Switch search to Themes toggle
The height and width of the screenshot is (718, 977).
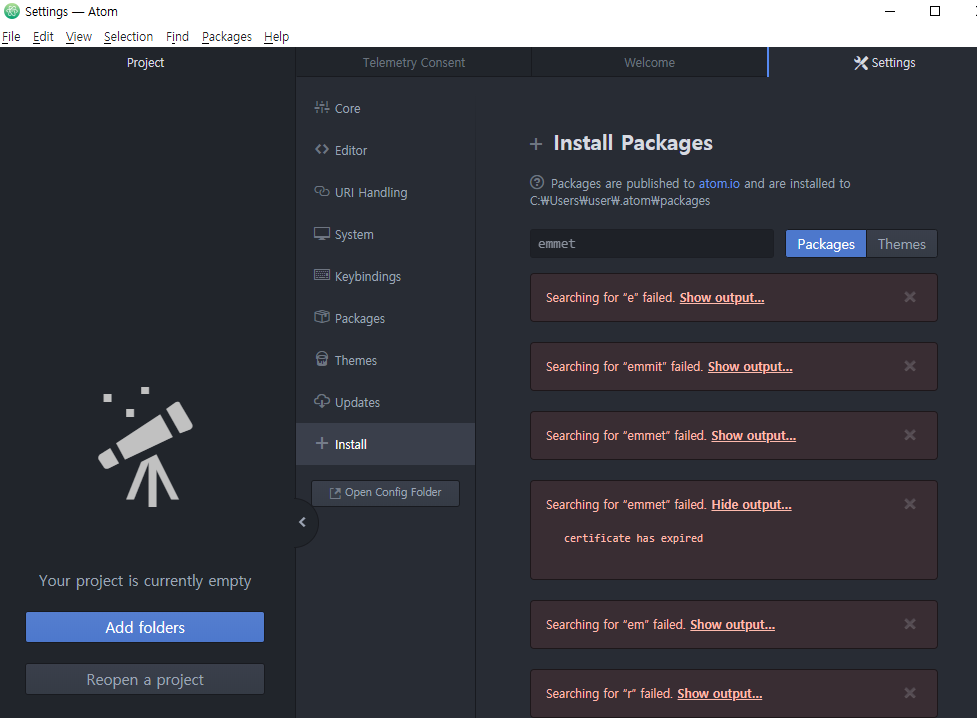[x=902, y=244]
